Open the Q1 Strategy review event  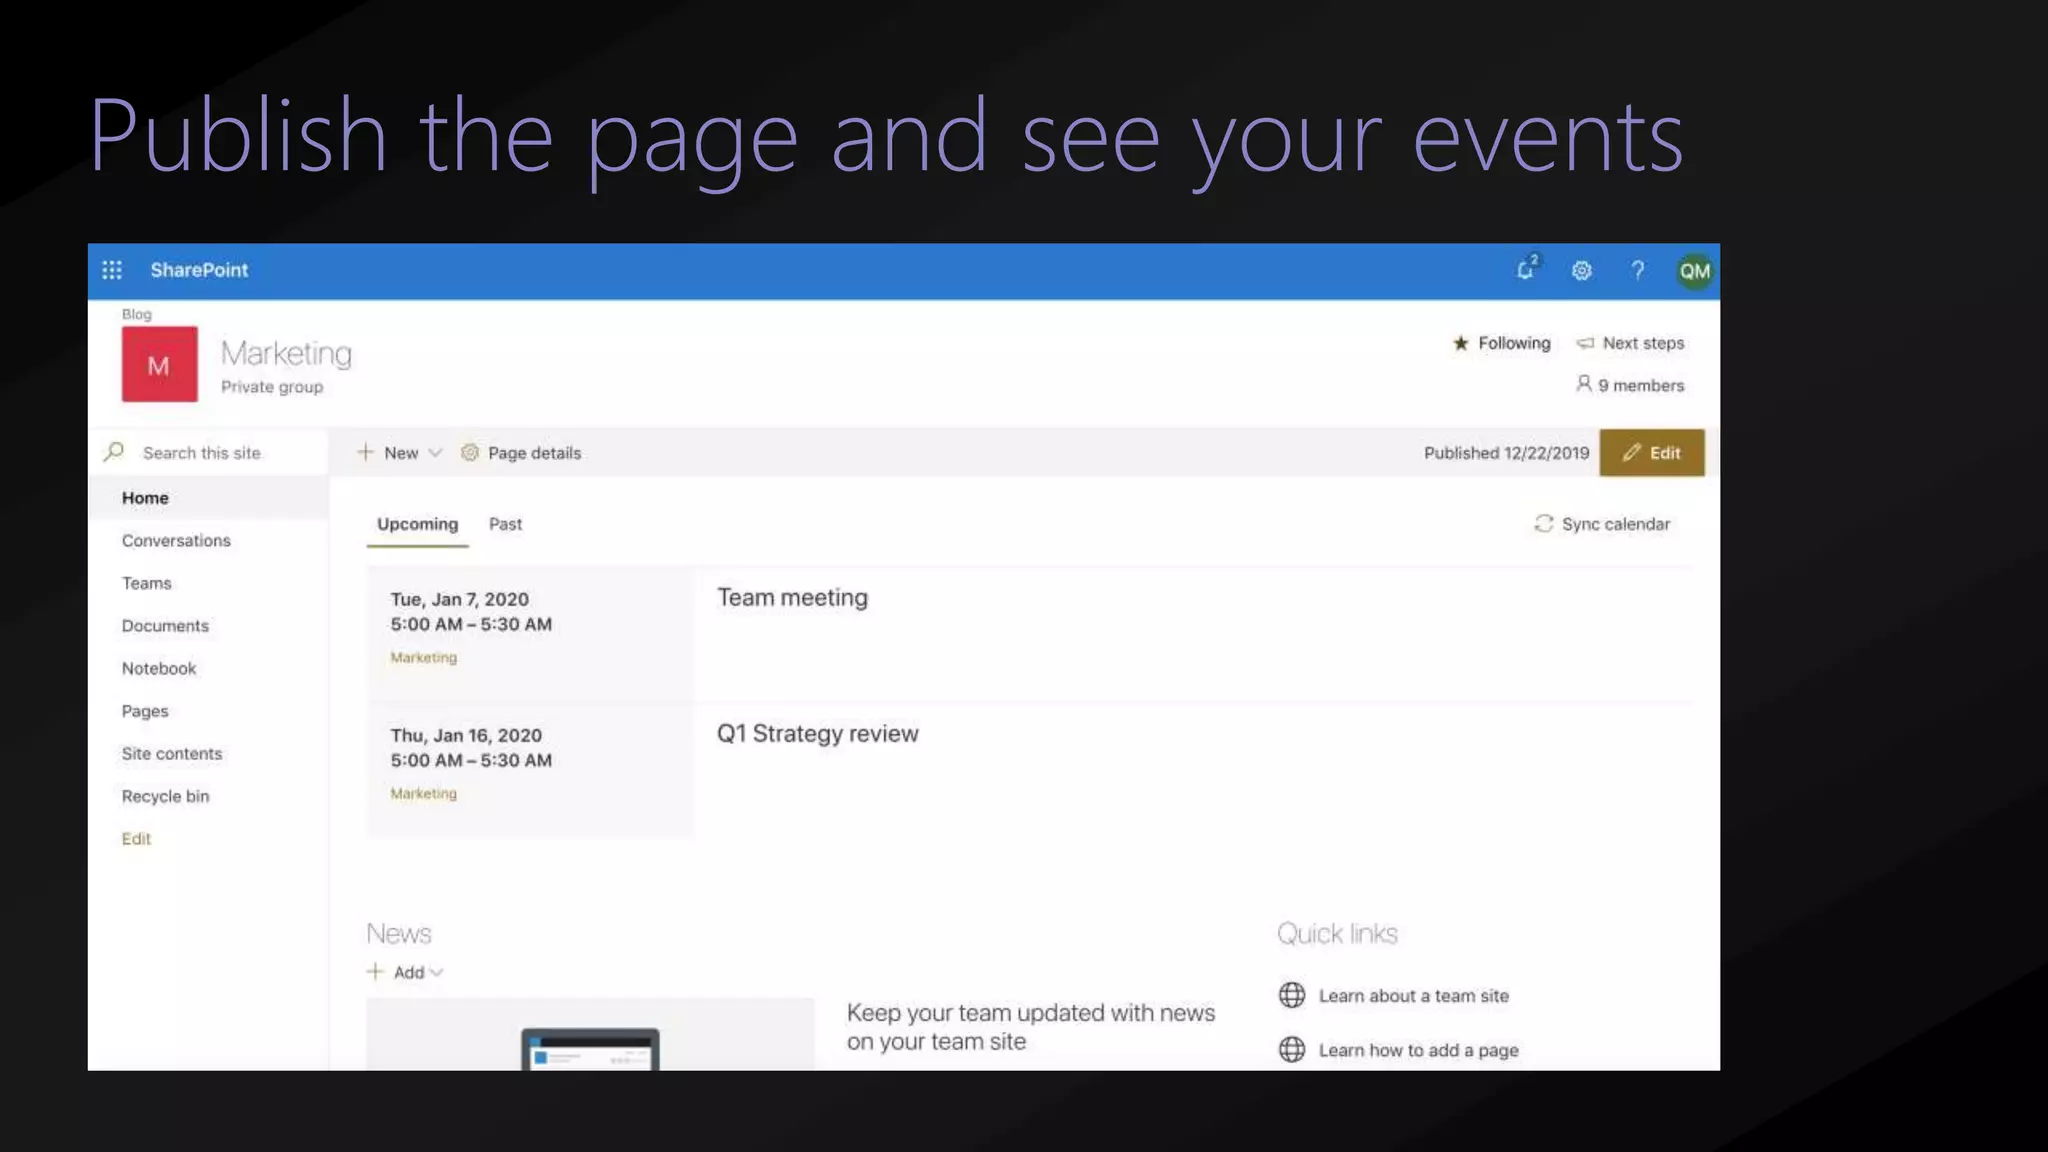point(817,733)
